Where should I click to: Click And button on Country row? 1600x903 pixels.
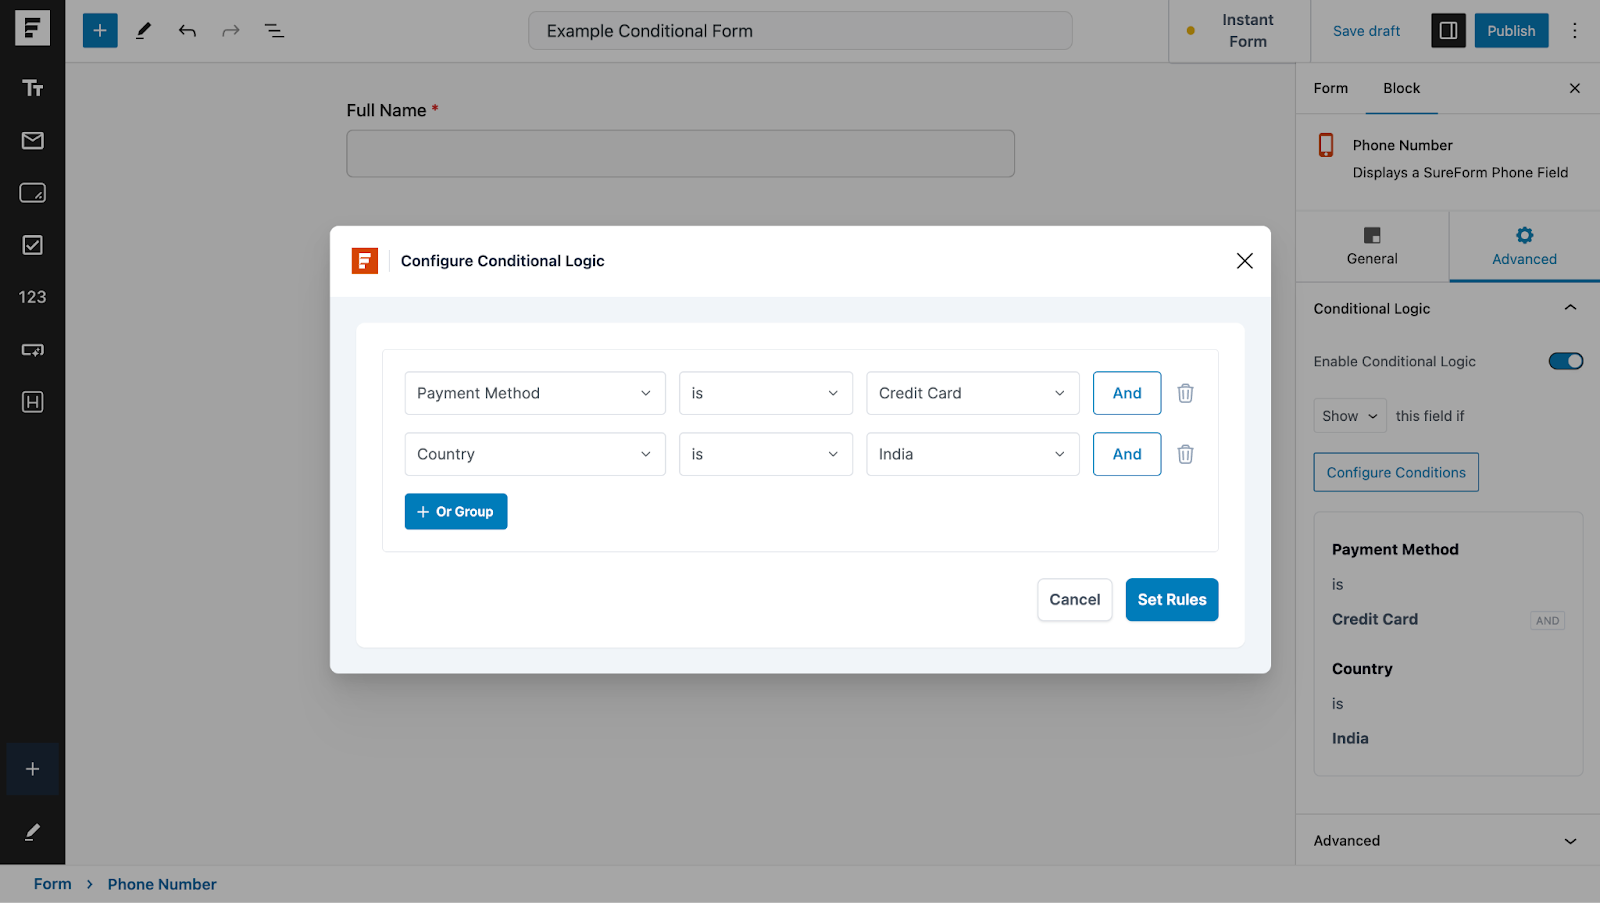(x=1126, y=454)
